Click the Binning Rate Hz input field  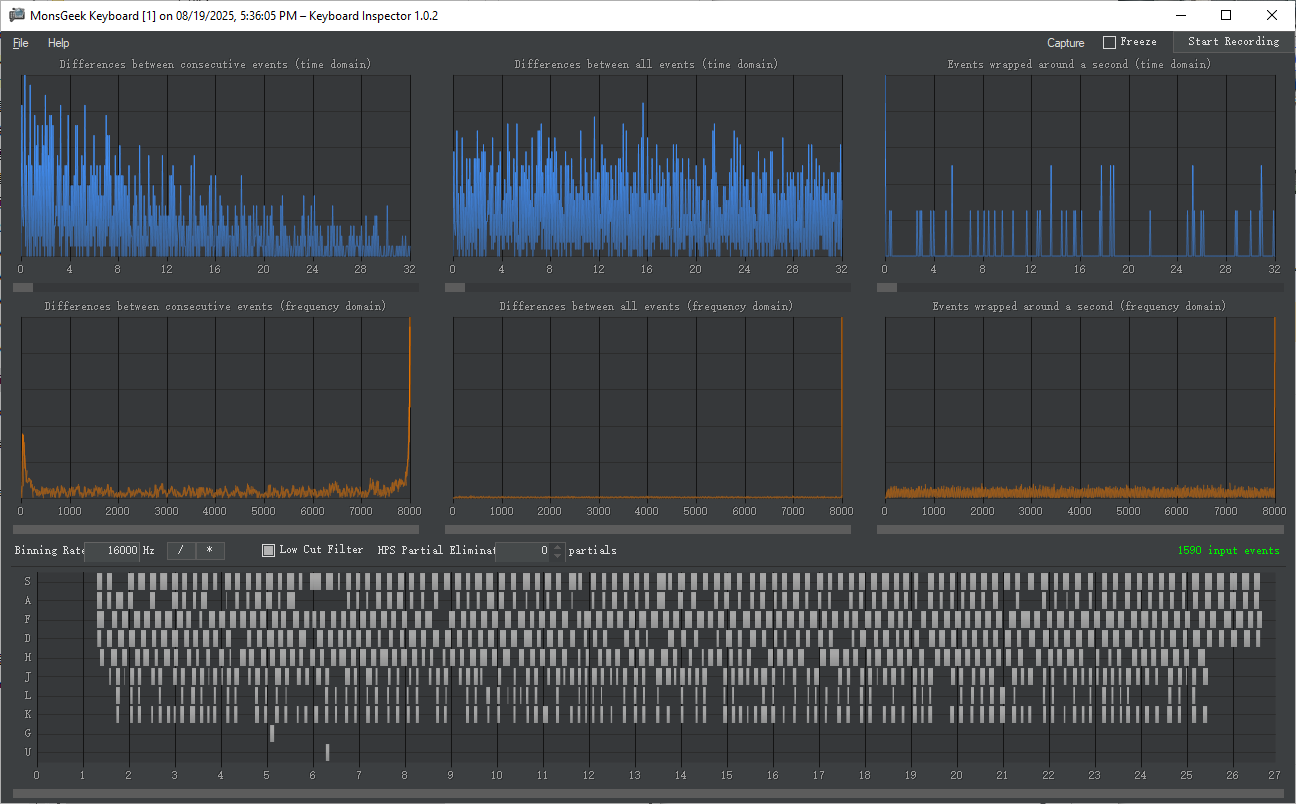(x=112, y=550)
